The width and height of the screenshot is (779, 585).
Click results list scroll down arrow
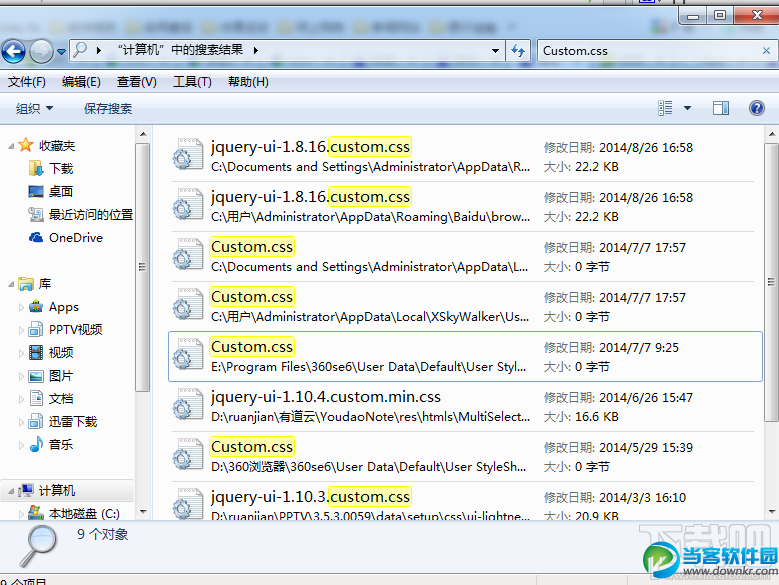pyautogui.click(x=772, y=512)
